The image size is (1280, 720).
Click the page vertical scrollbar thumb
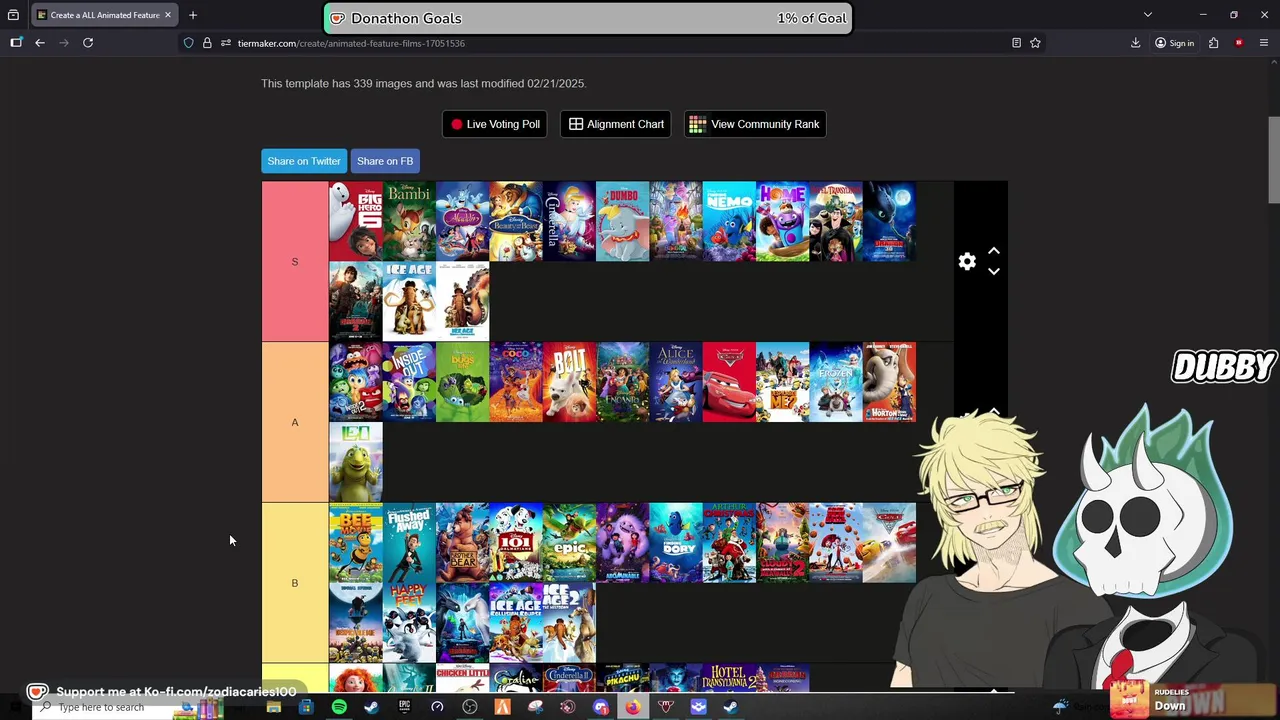click(x=1274, y=160)
